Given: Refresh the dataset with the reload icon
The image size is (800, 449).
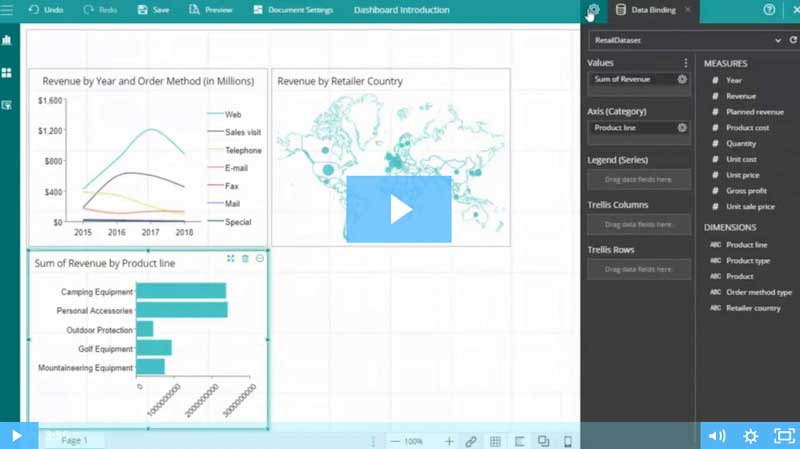Looking at the screenshot, I should pyautogui.click(x=793, y=40).
